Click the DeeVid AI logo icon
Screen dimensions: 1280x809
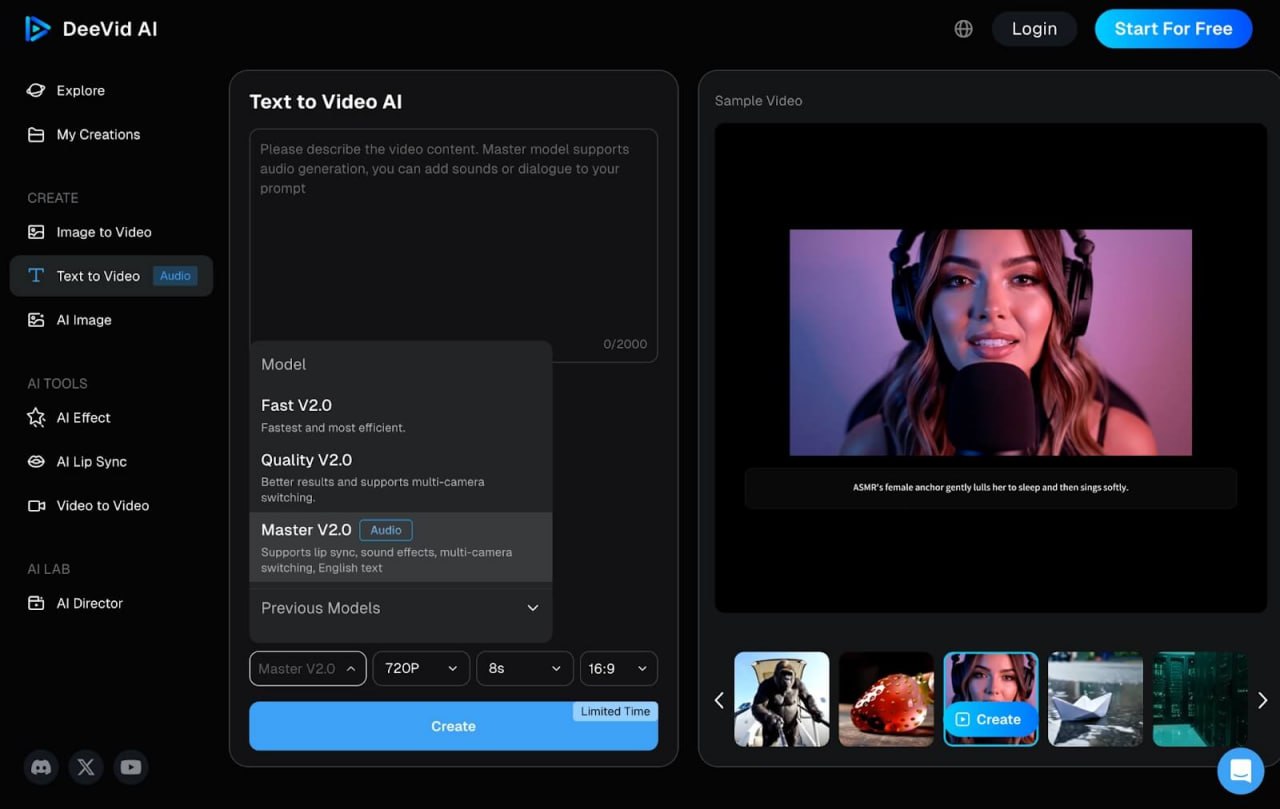pyautogui.click(x=38, y=29)
